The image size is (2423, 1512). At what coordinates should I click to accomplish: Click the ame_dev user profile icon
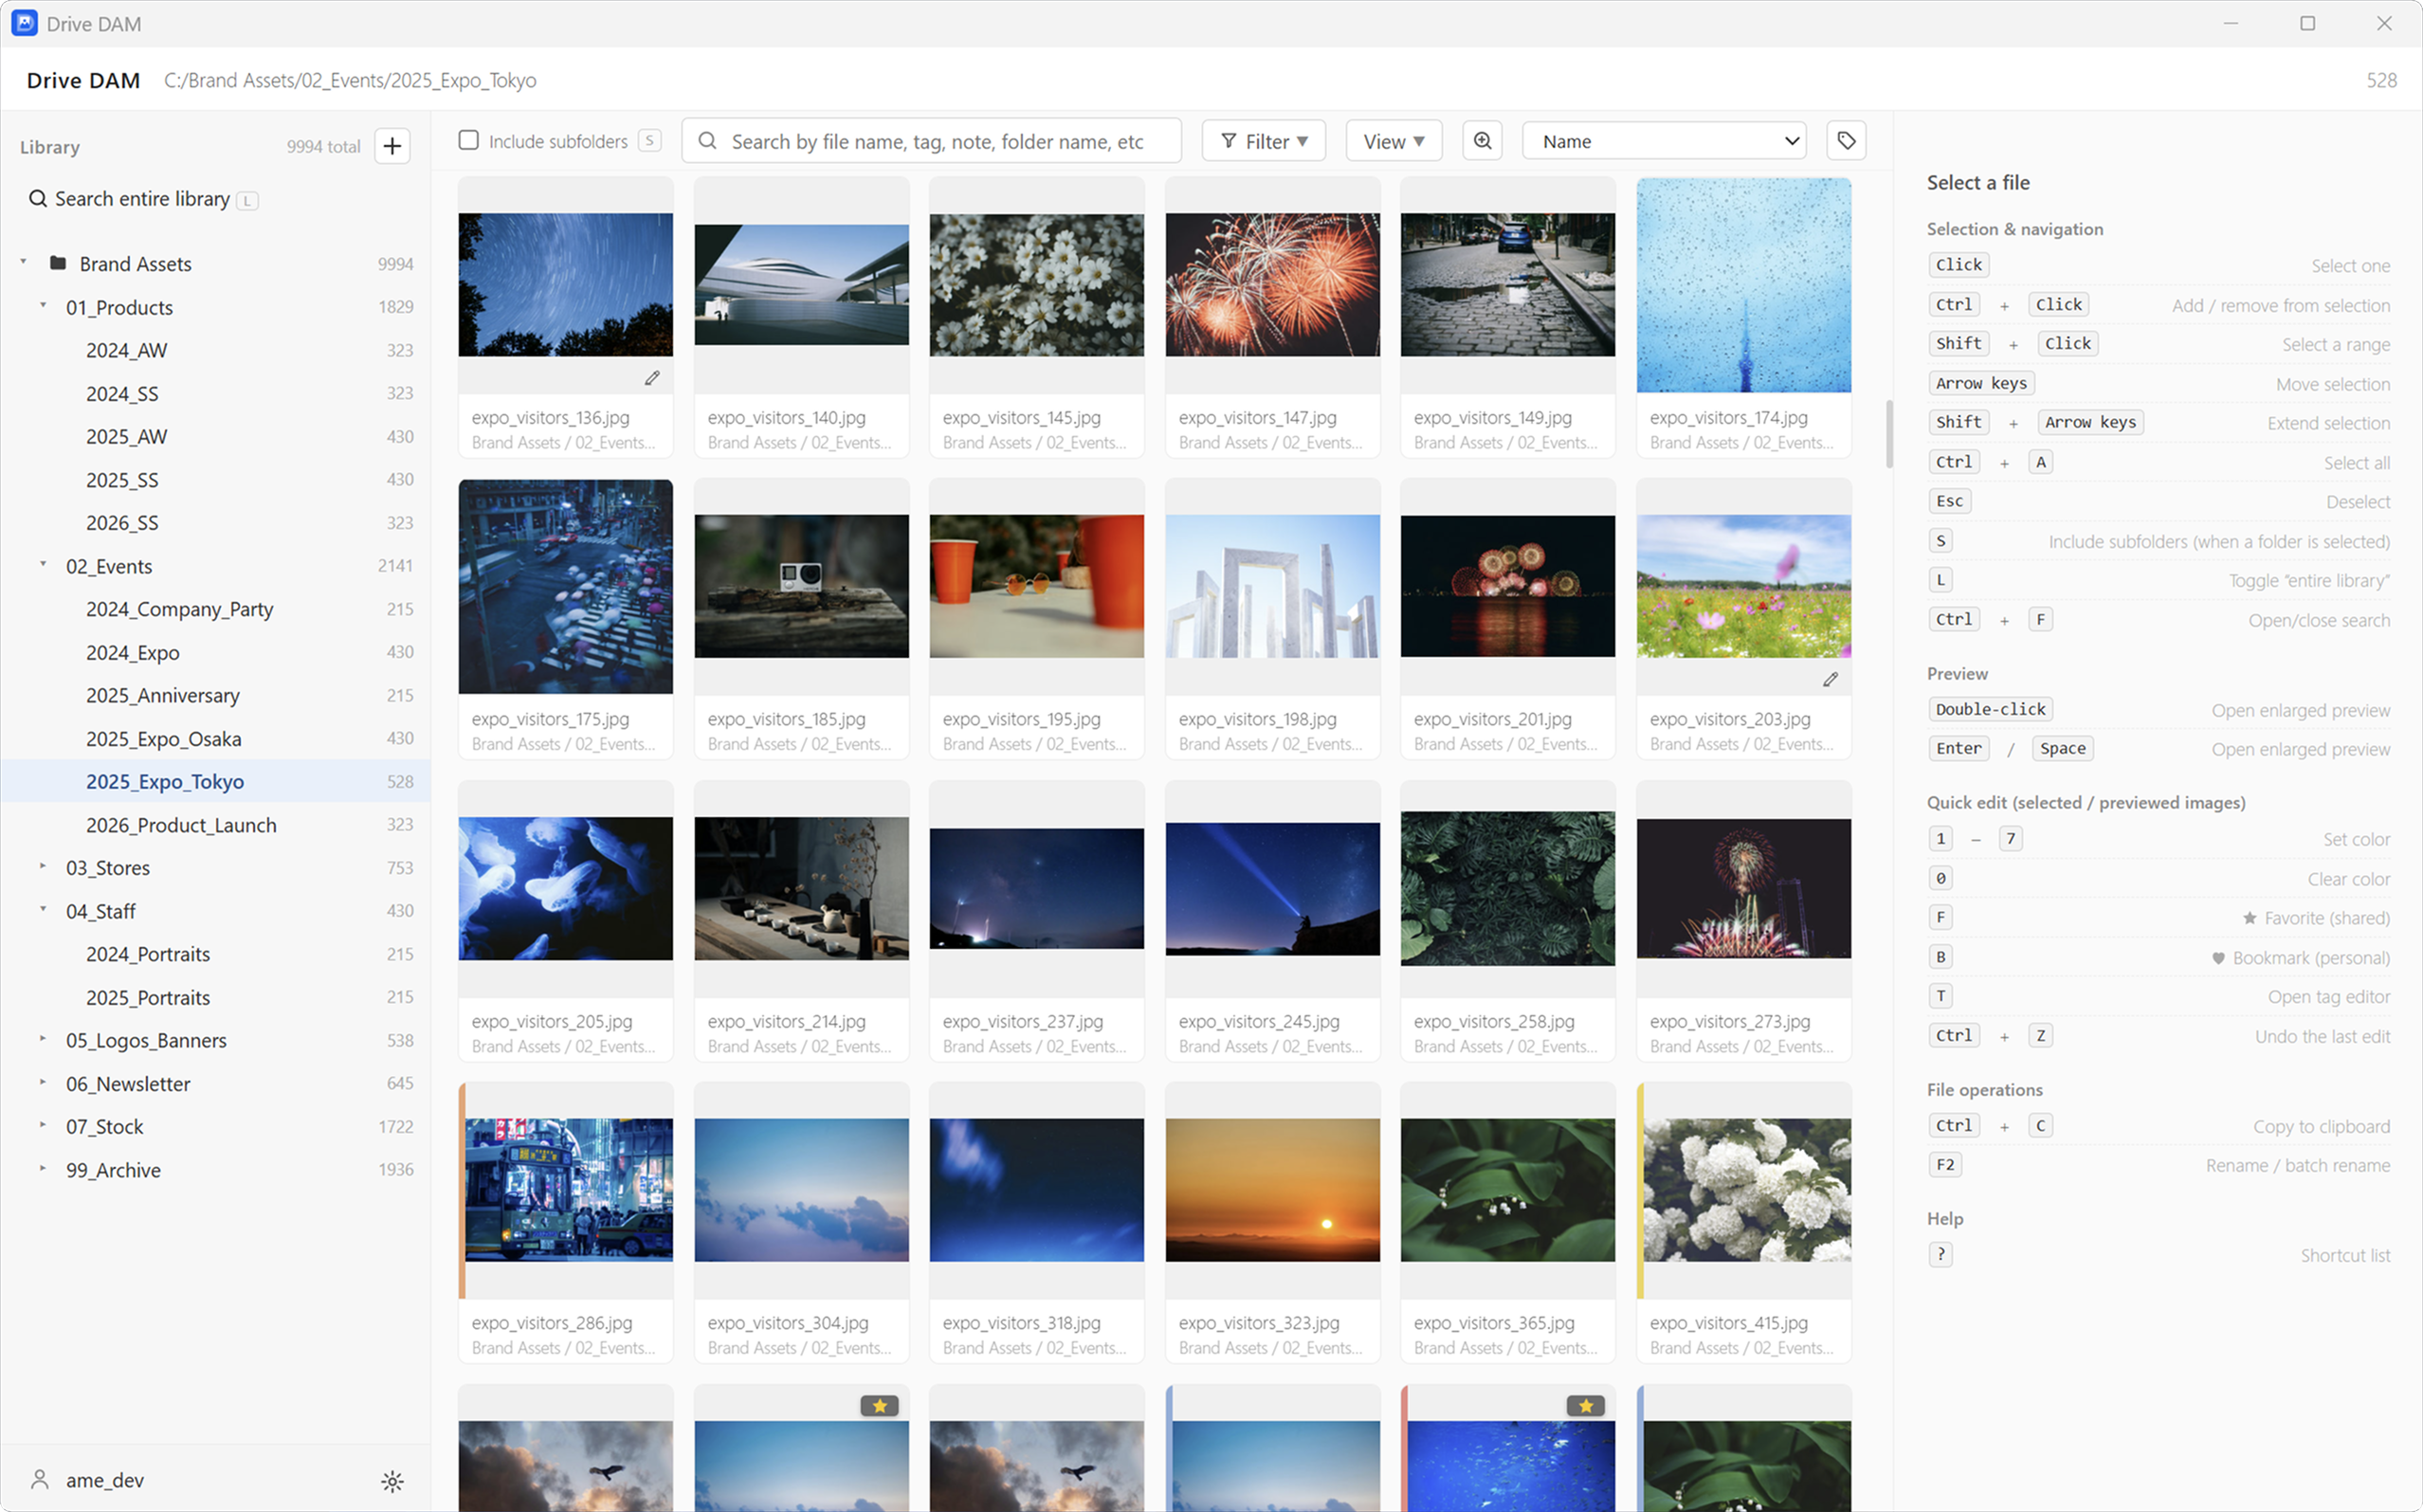coord(40,1480)
